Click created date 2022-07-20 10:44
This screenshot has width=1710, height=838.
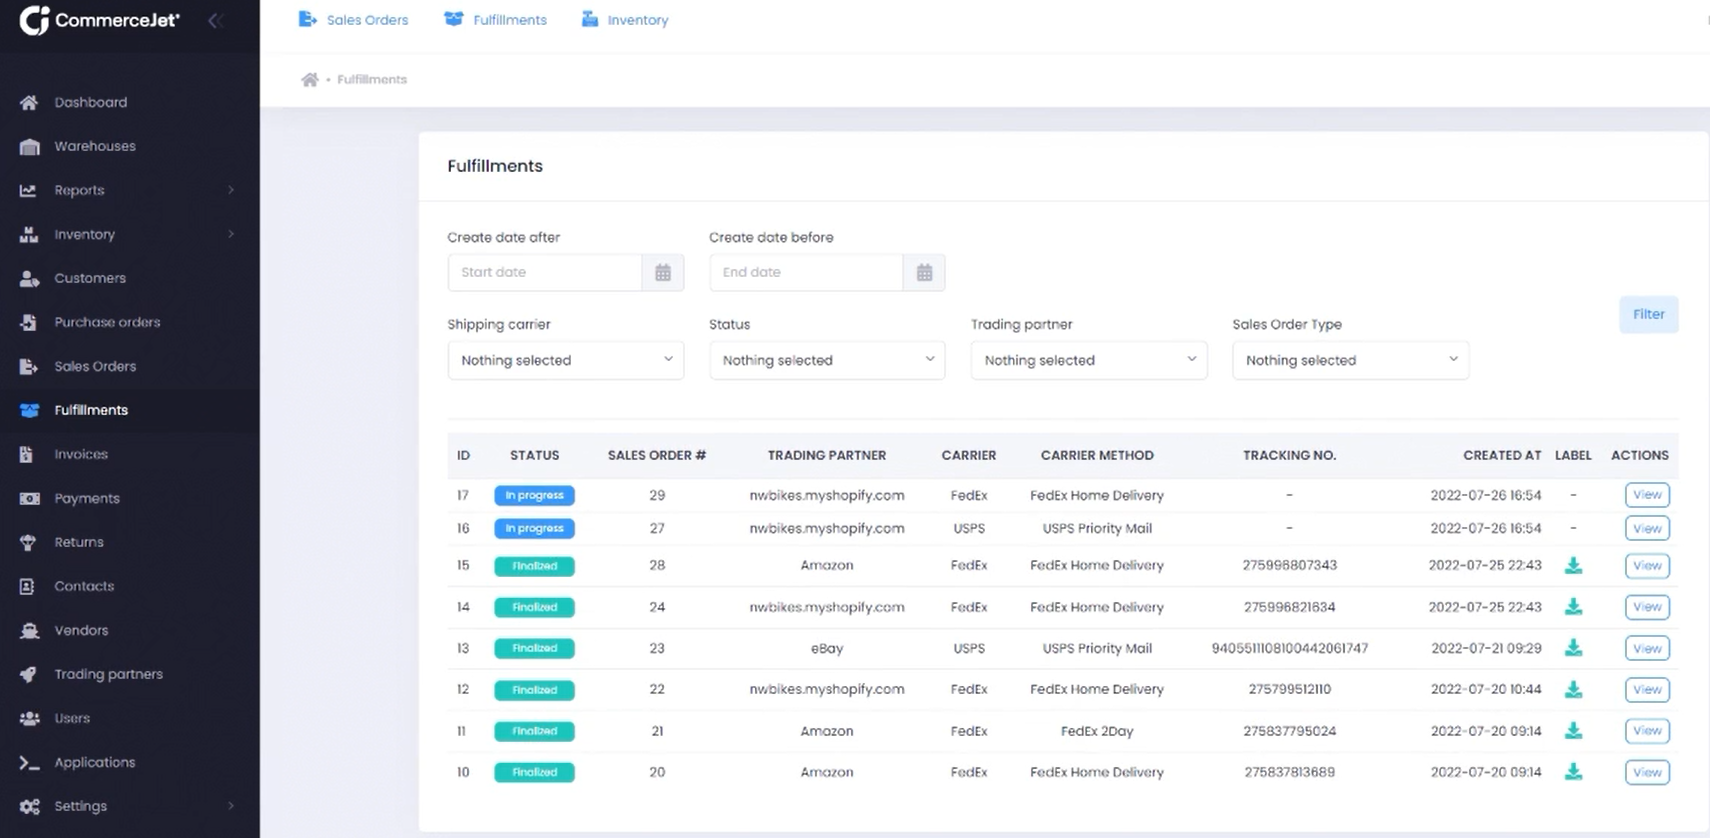click(1486, 689)
